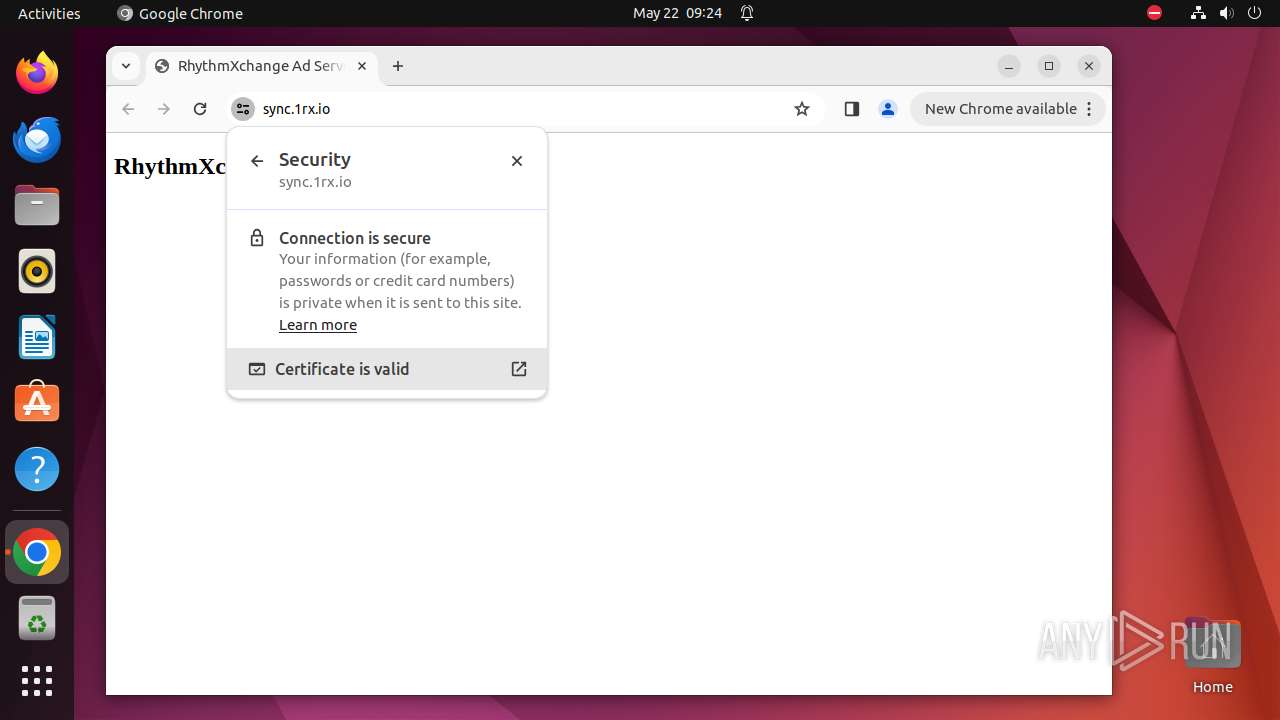The width and height of the screenshot is (1280, 720).
Task: Open Rhythmbox music player from dock
Action: tap(37, 271)
